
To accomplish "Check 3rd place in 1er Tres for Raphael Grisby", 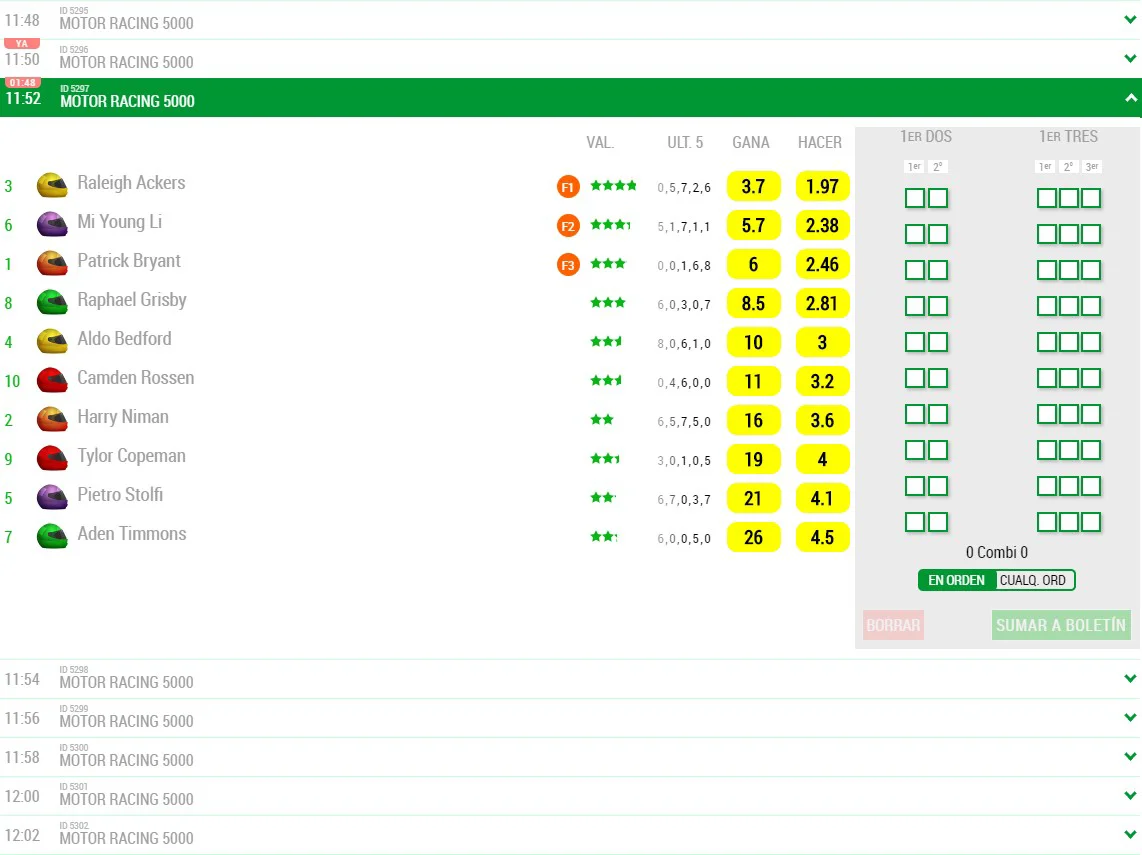I will pyautogui.click(x=1091, y=306).
